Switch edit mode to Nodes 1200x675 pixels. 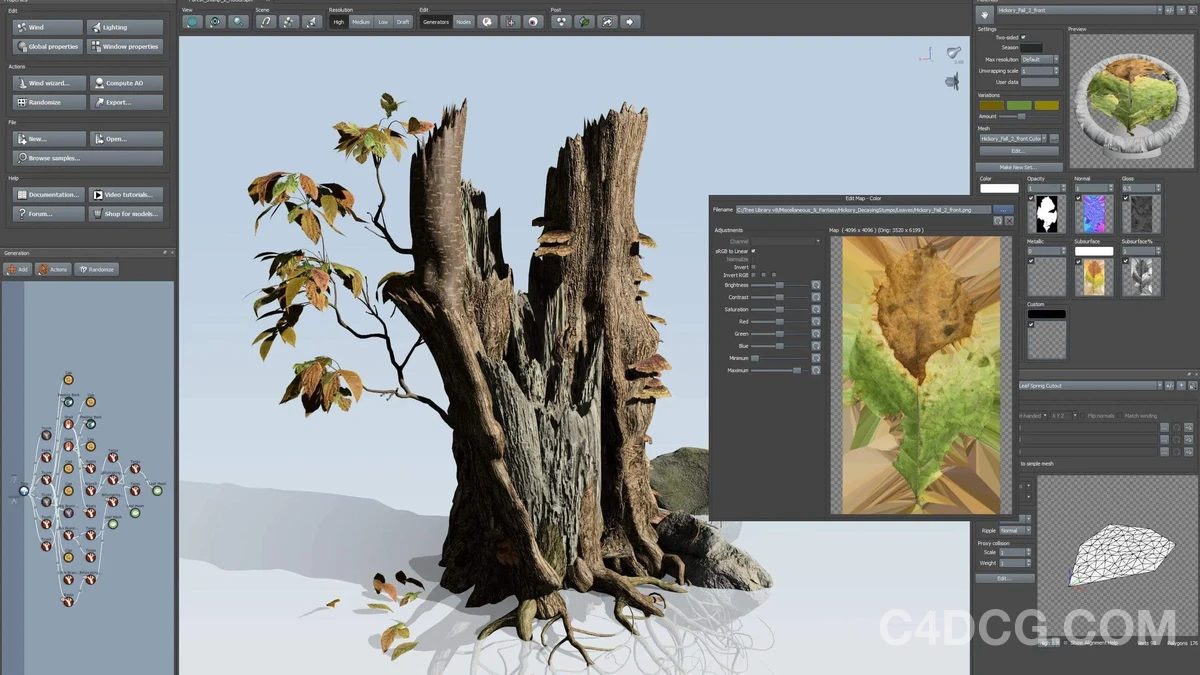(x=463, y=22)
